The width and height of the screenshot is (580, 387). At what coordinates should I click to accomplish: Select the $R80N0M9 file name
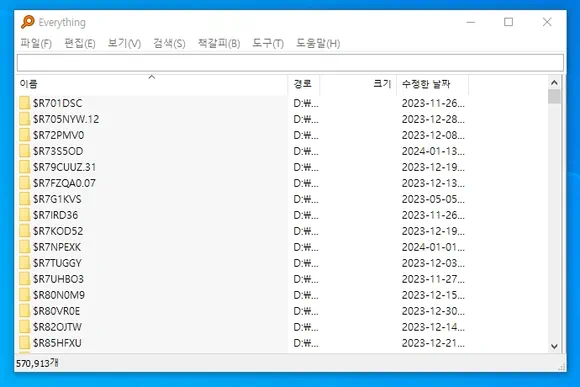point(59,295)
